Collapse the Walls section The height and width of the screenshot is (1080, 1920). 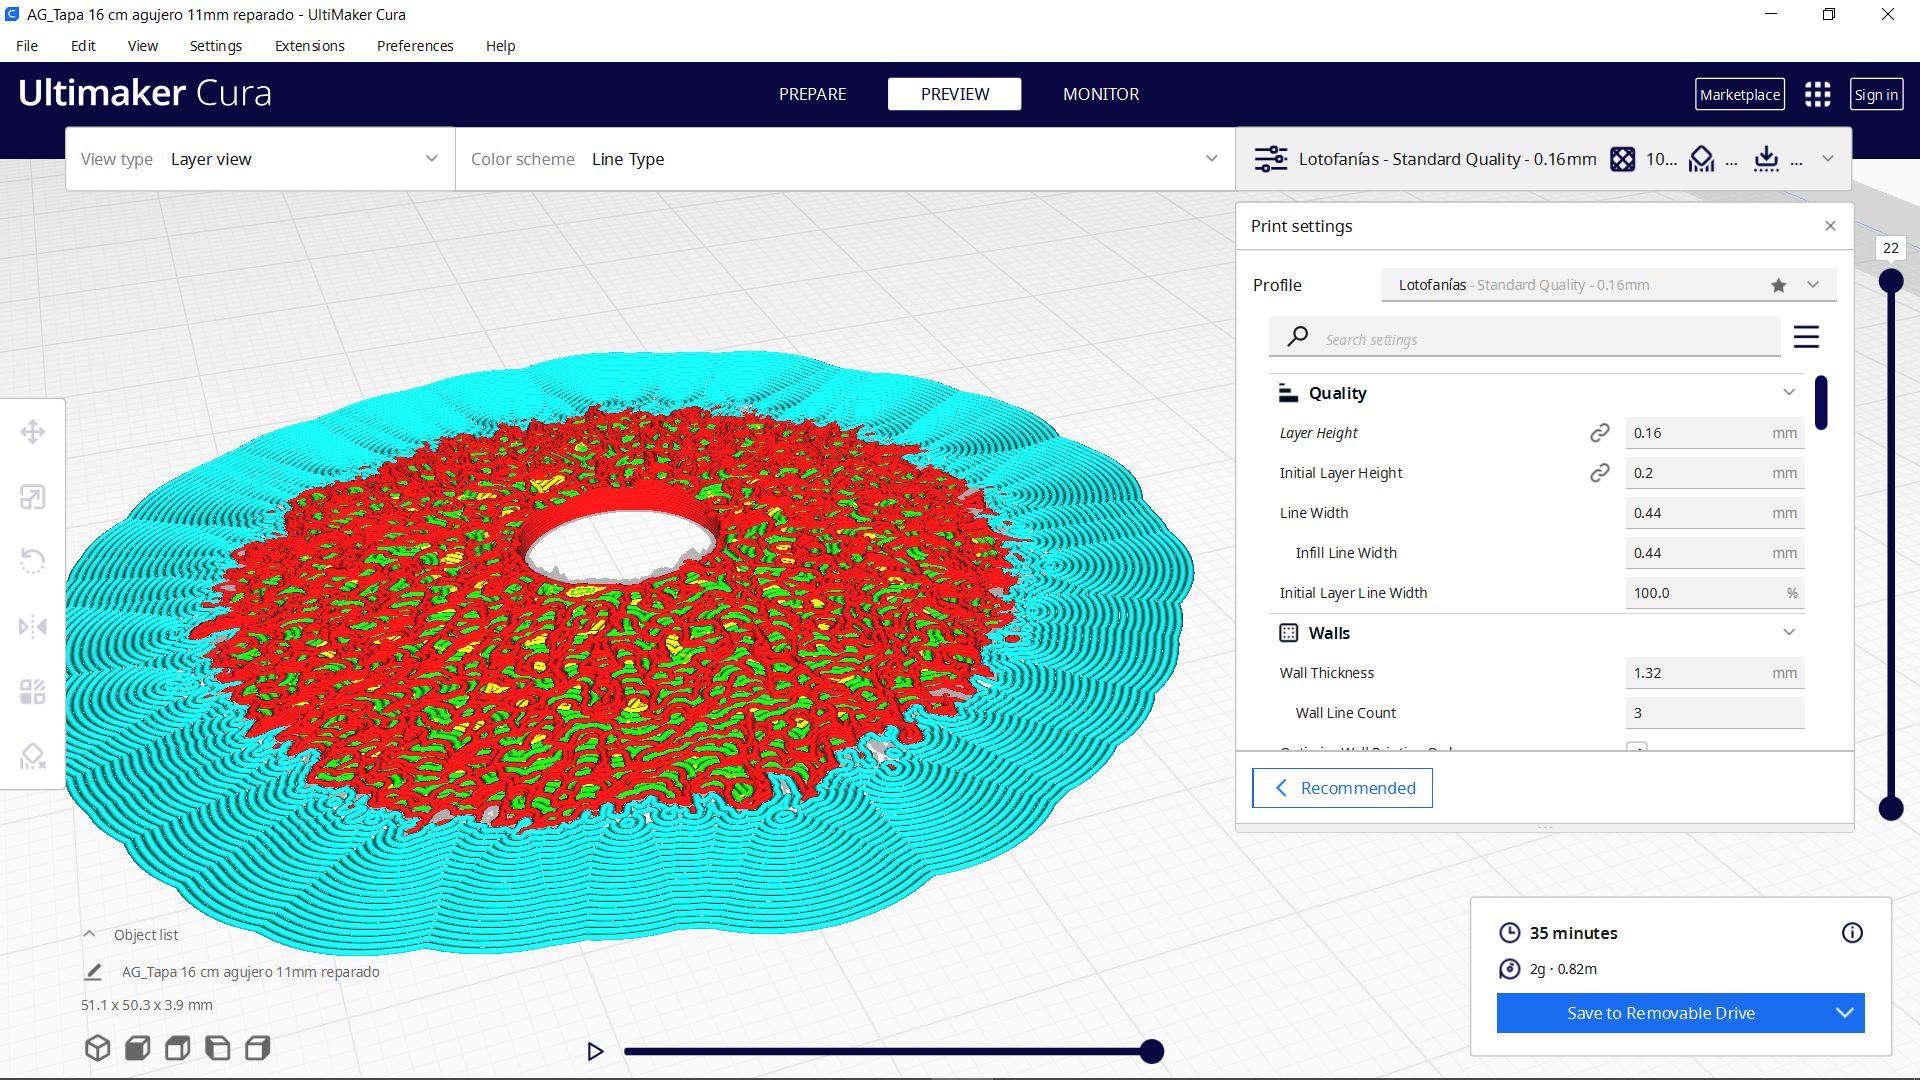1789,632
